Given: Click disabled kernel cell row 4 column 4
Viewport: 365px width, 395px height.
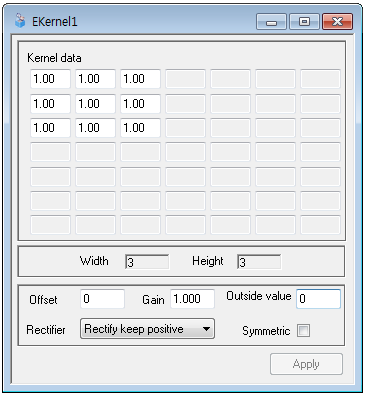Looking at the screenshot, I should 185,152.
